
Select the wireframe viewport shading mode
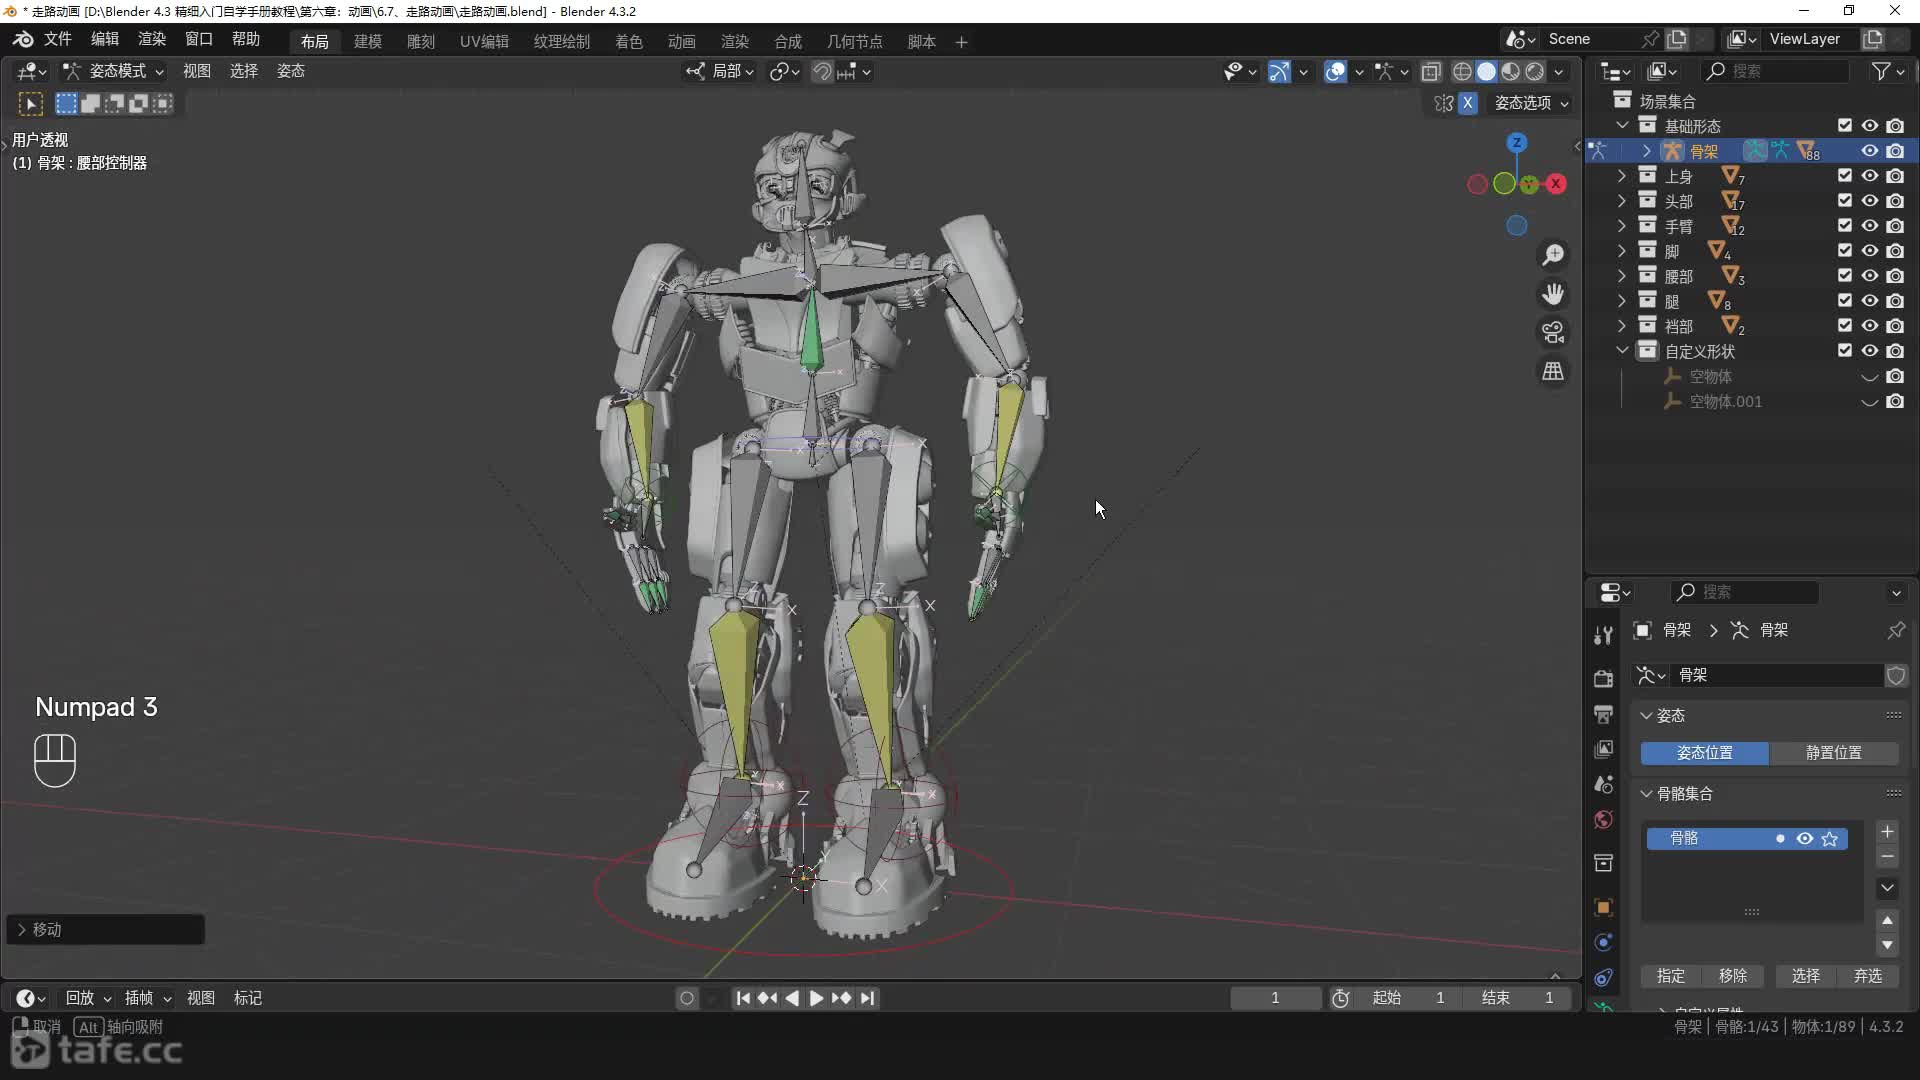click(x=1462, y=71)
